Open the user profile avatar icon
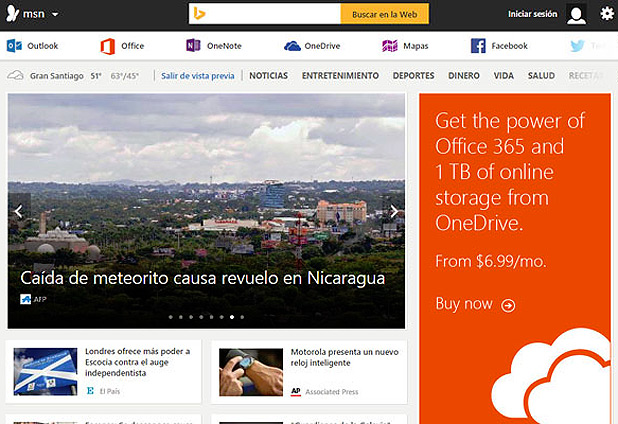The height and width of the screenshot is (424, 618). point(576,15)
